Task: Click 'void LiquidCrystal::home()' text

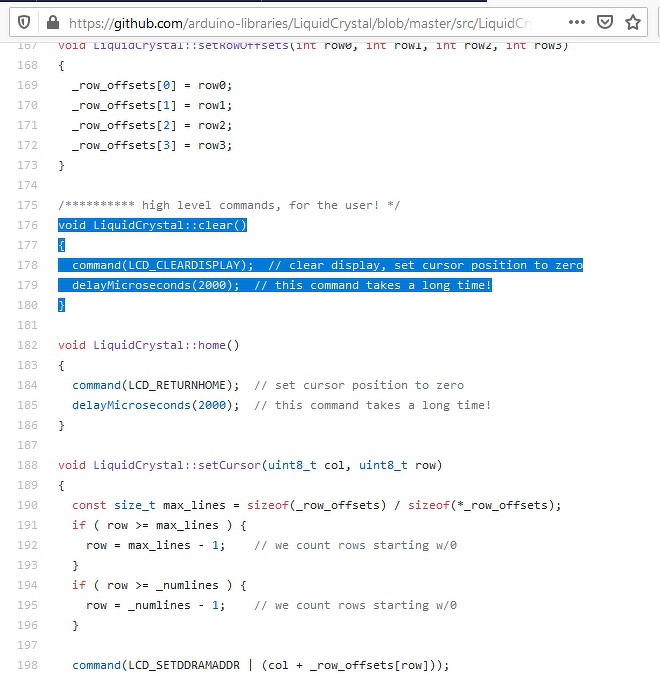Action: [x=148, y=345]
